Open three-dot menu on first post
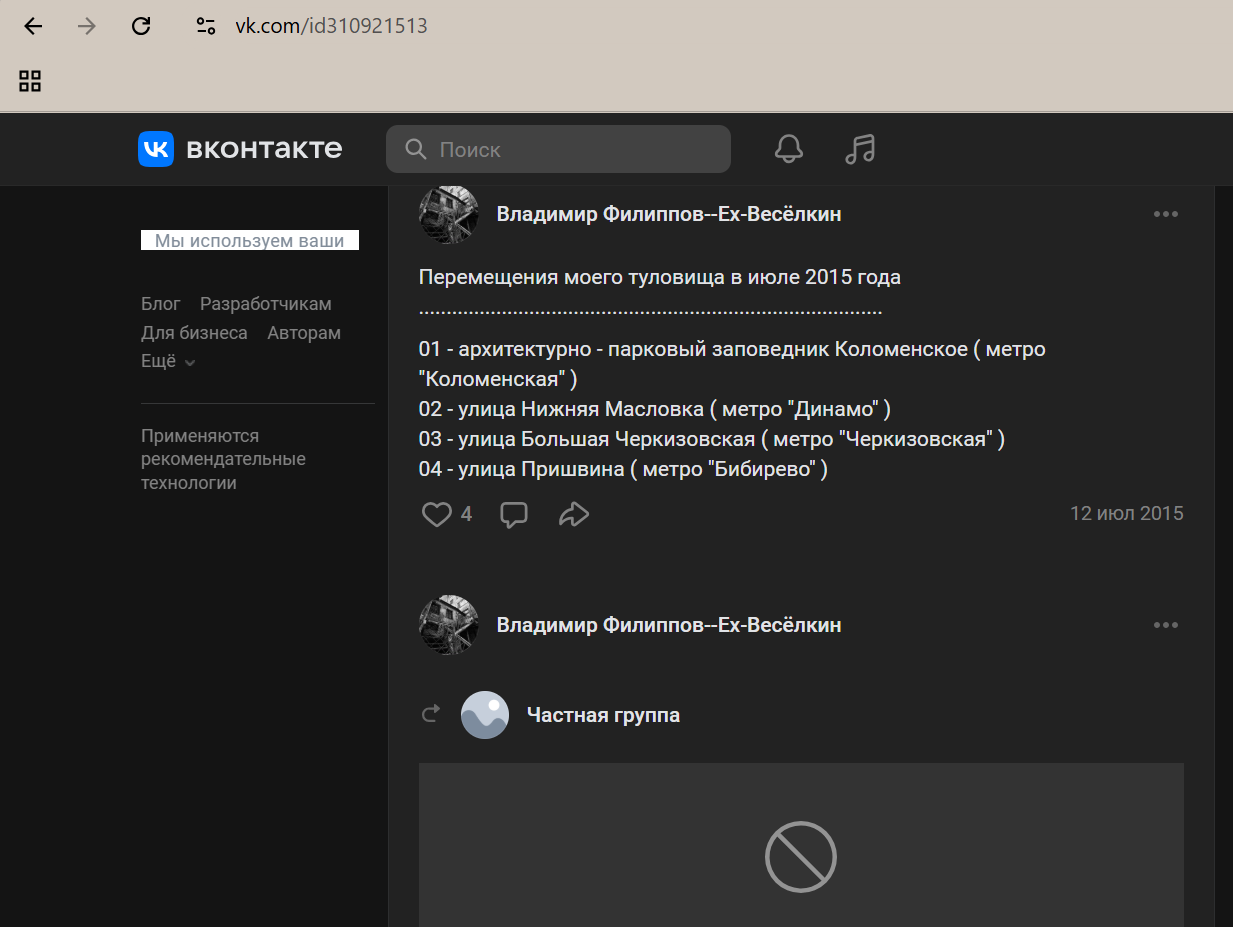Screen dimensions: 1233x927 [1165, 214]
